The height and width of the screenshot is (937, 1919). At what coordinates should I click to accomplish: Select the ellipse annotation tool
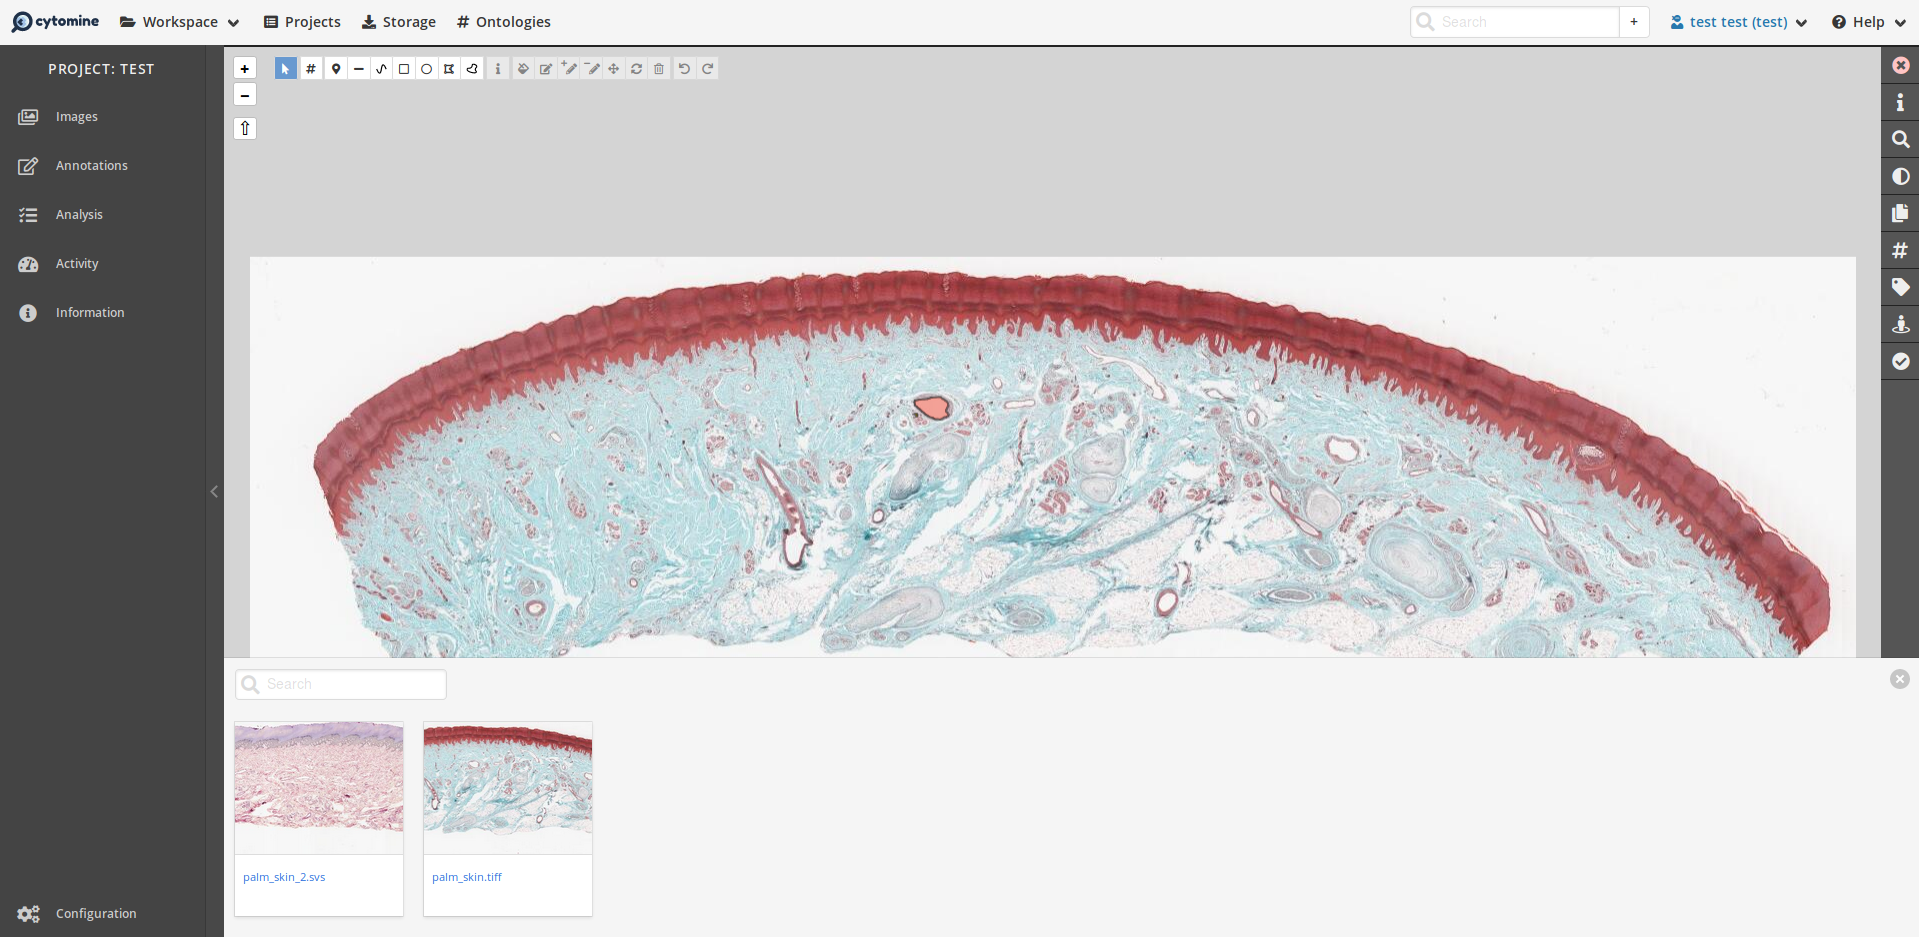(x=426, y=68)
